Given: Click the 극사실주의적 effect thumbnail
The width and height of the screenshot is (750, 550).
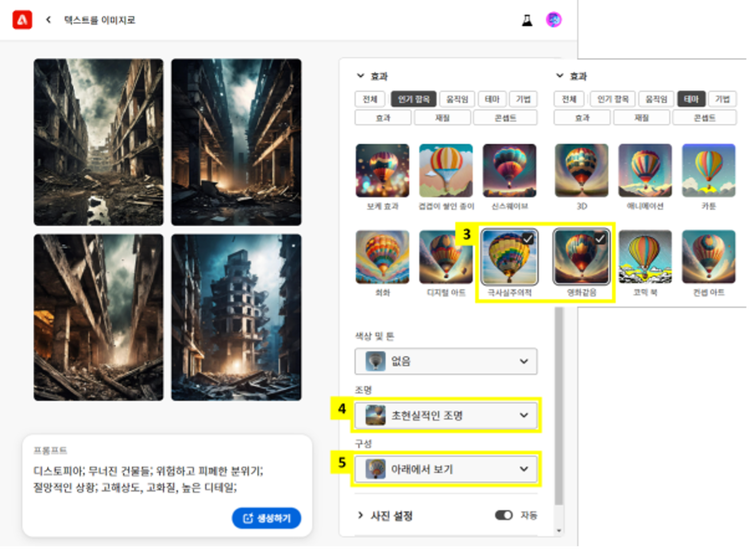Looking at the screenshot, I should pyautogui.click(x=509, y=257).
